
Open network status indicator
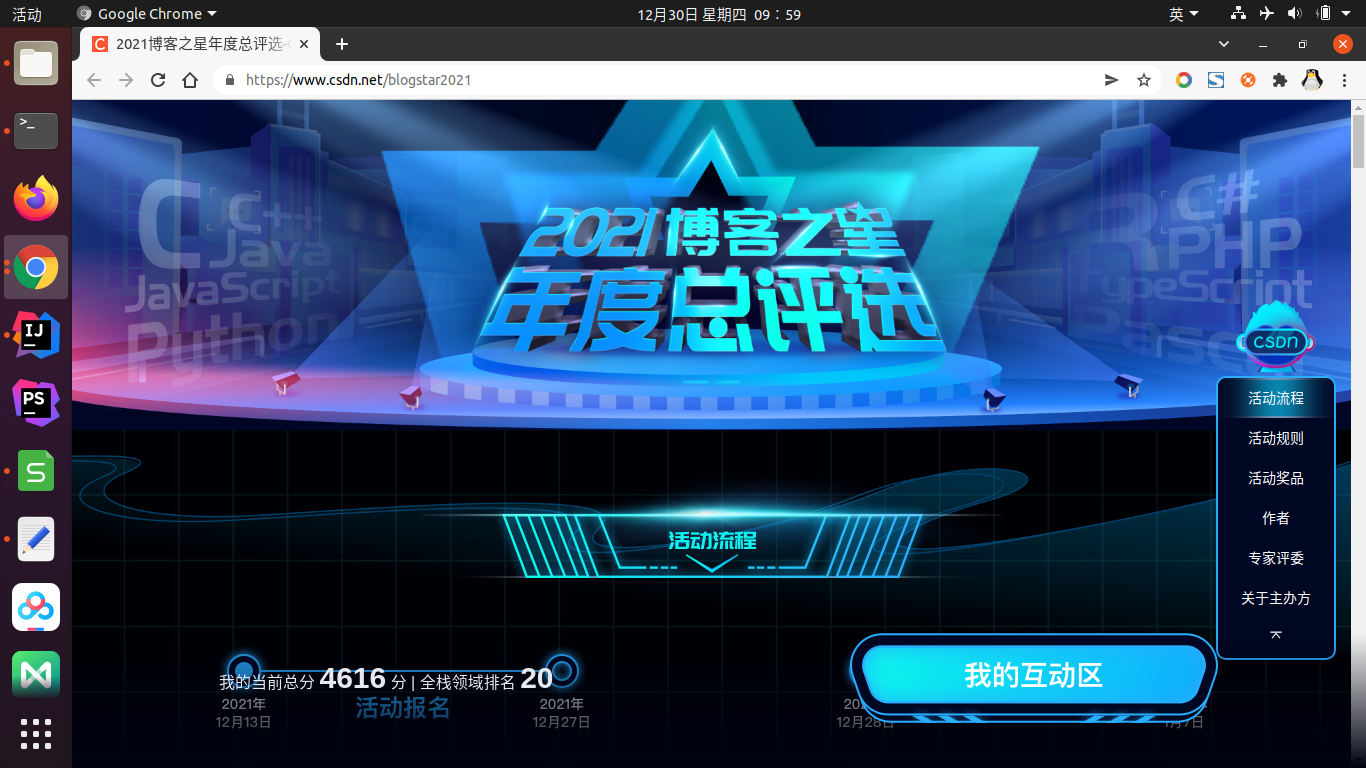[1239, 14]
